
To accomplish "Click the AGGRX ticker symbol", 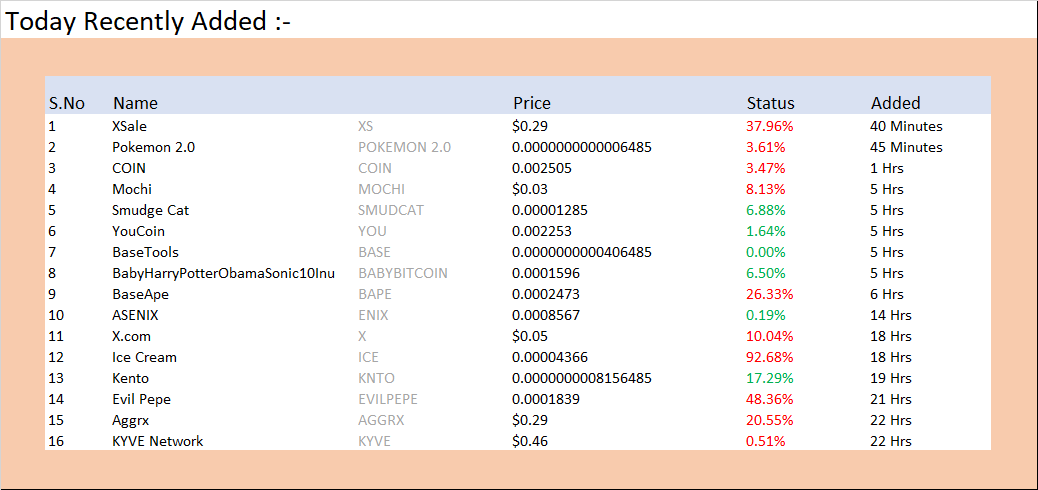I will tap(381, 420).
